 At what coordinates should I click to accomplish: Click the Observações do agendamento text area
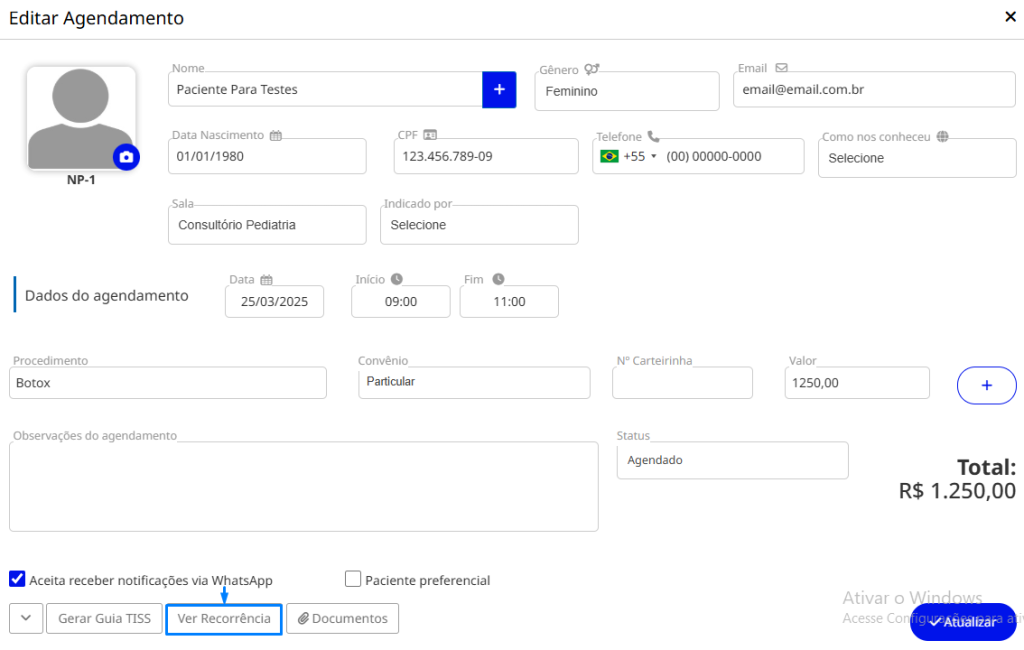pyautogui.click(x=304, y=487)
